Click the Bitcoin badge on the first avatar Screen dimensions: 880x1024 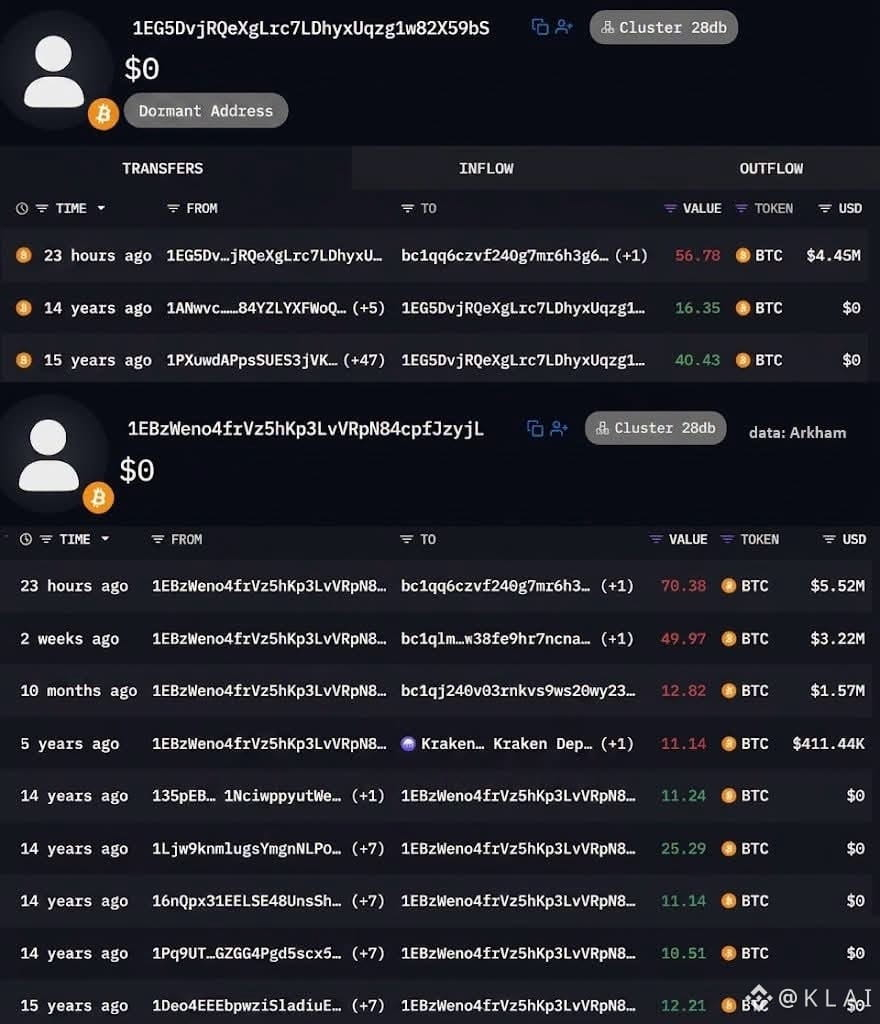[103, 114]
